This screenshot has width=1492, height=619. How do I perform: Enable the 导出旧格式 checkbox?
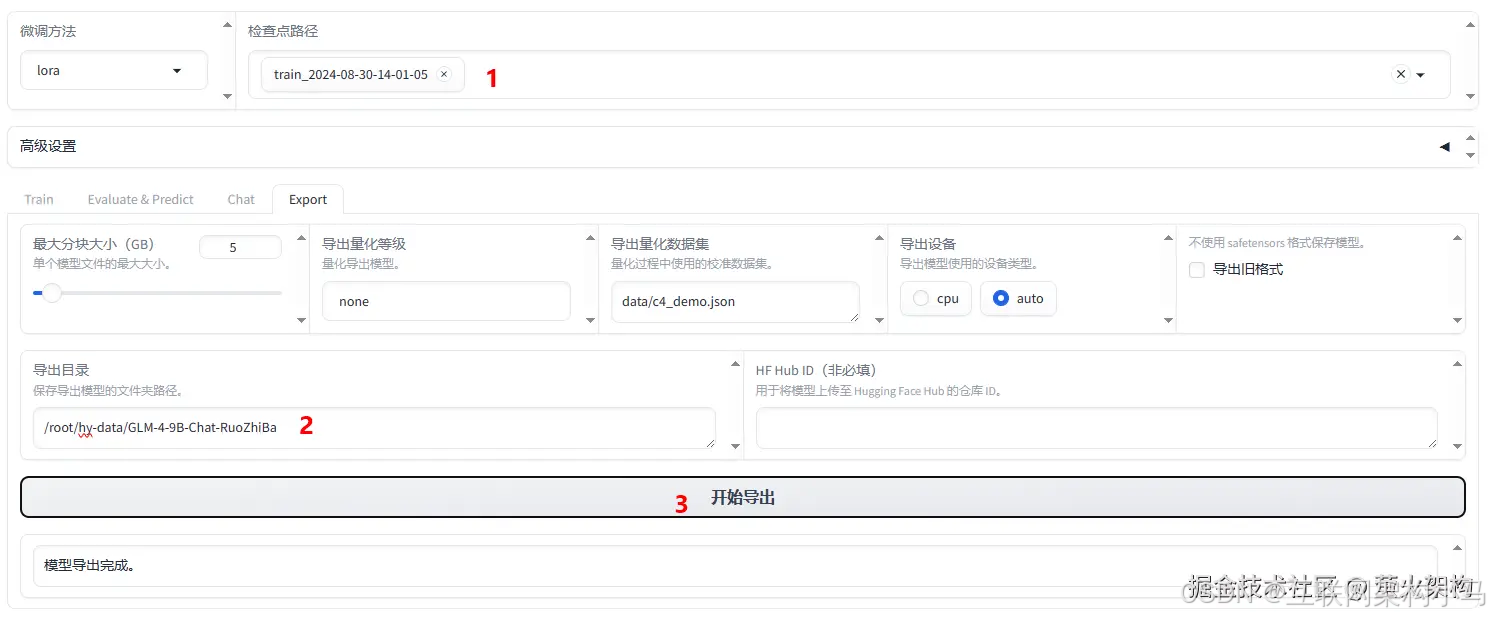point(1196,269)
